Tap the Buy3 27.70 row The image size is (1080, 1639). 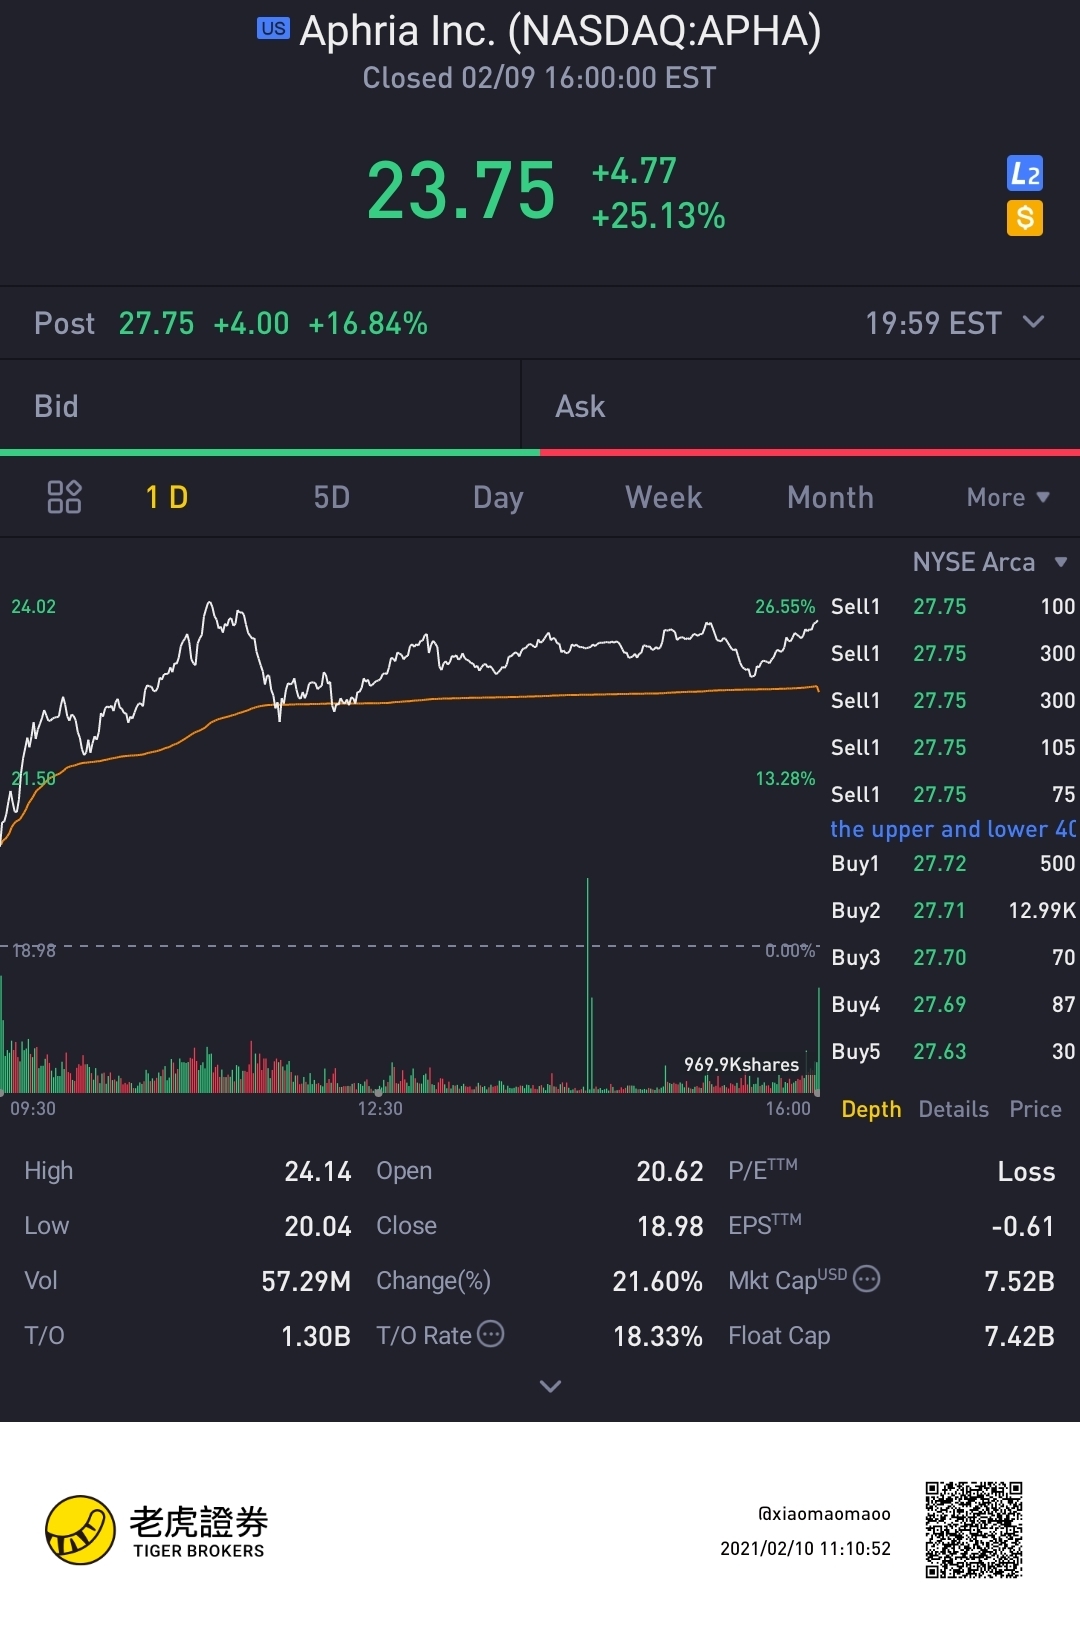953,957
